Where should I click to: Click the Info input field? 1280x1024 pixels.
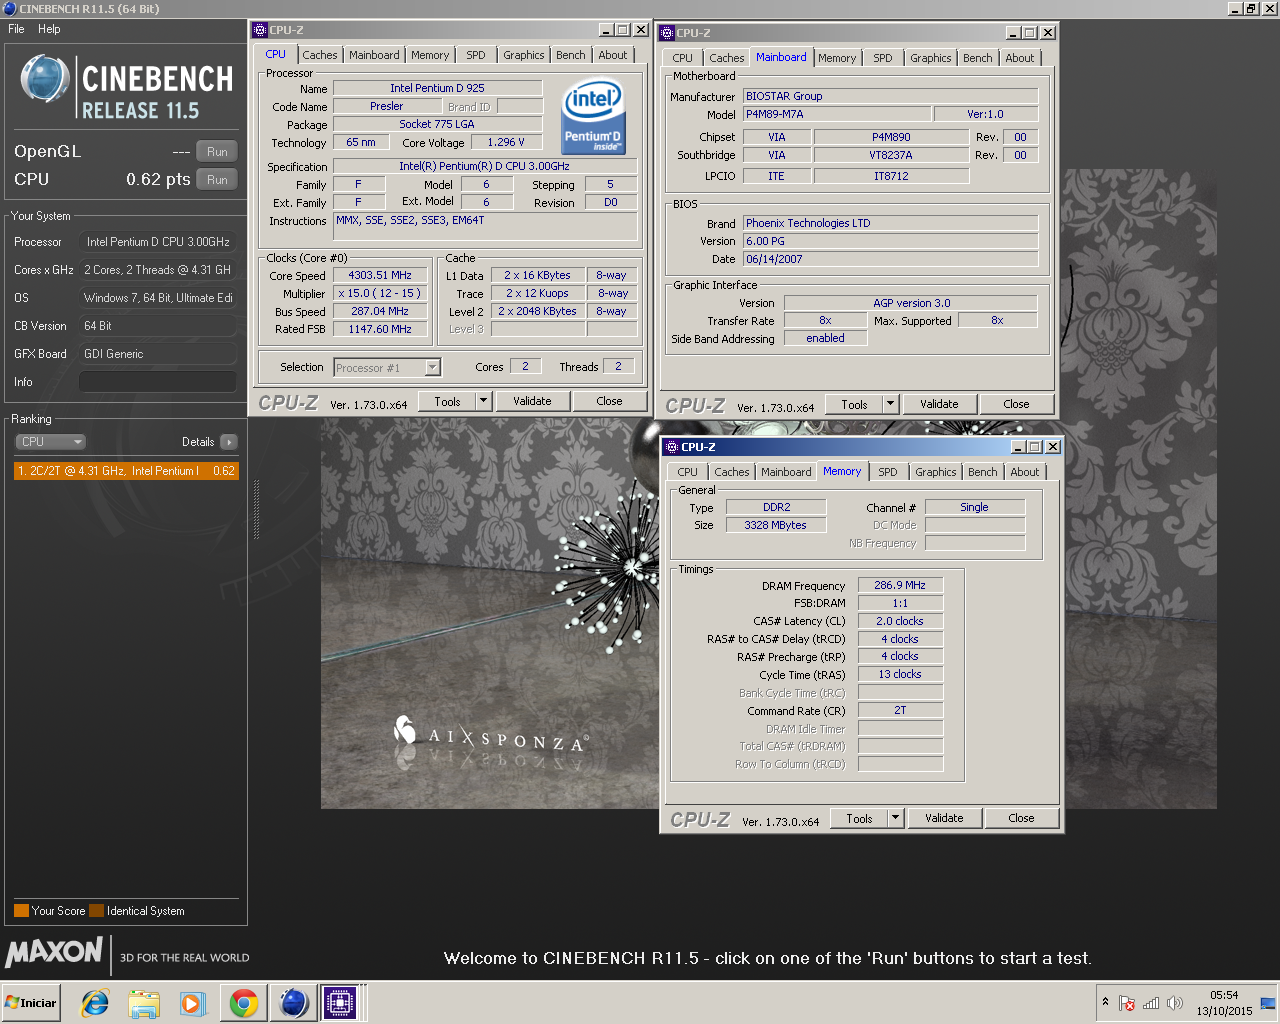(158, 382)
